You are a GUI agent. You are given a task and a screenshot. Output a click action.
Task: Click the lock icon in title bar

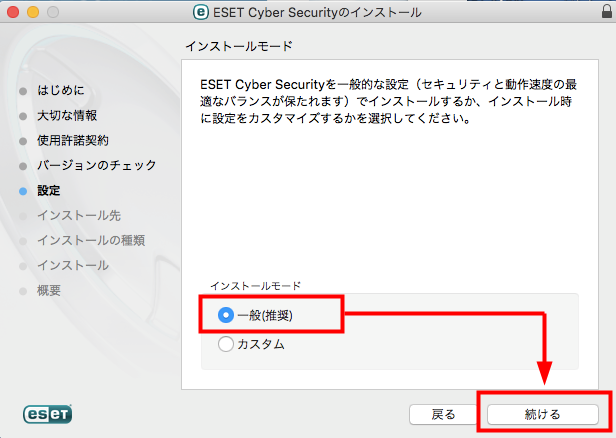click(607, 11)
